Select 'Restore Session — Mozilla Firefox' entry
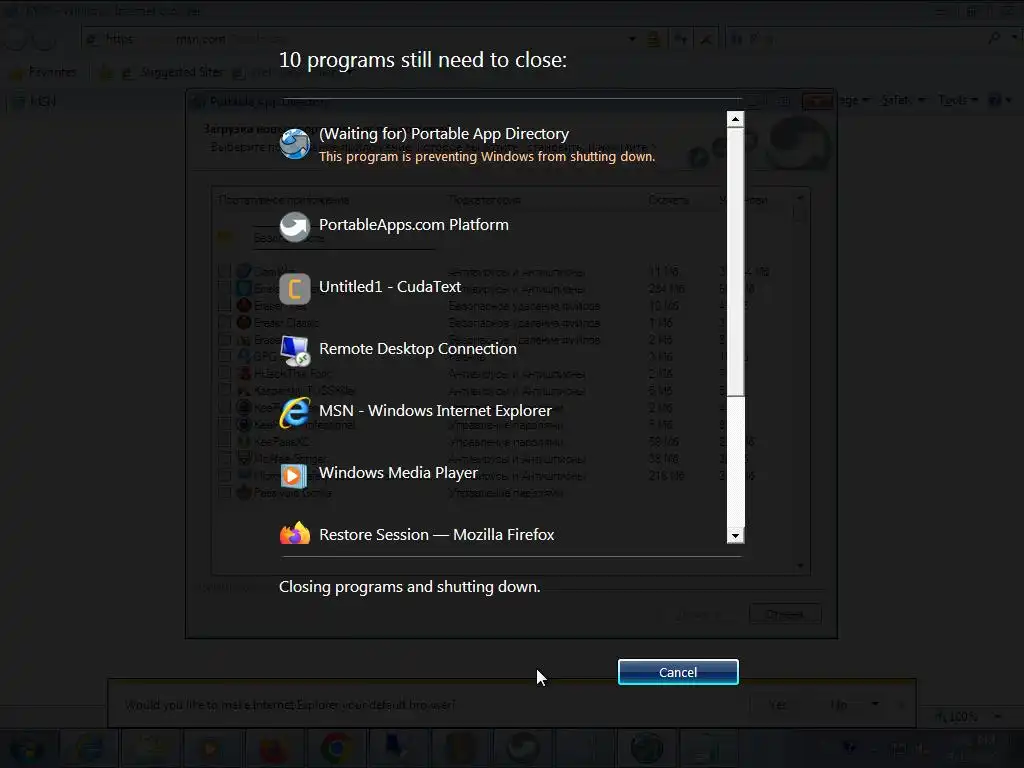 (436, 535)
